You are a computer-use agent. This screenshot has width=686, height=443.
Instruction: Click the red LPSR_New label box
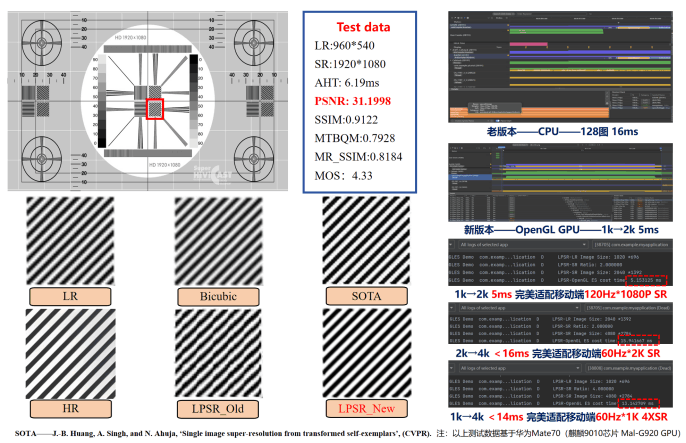367,408
